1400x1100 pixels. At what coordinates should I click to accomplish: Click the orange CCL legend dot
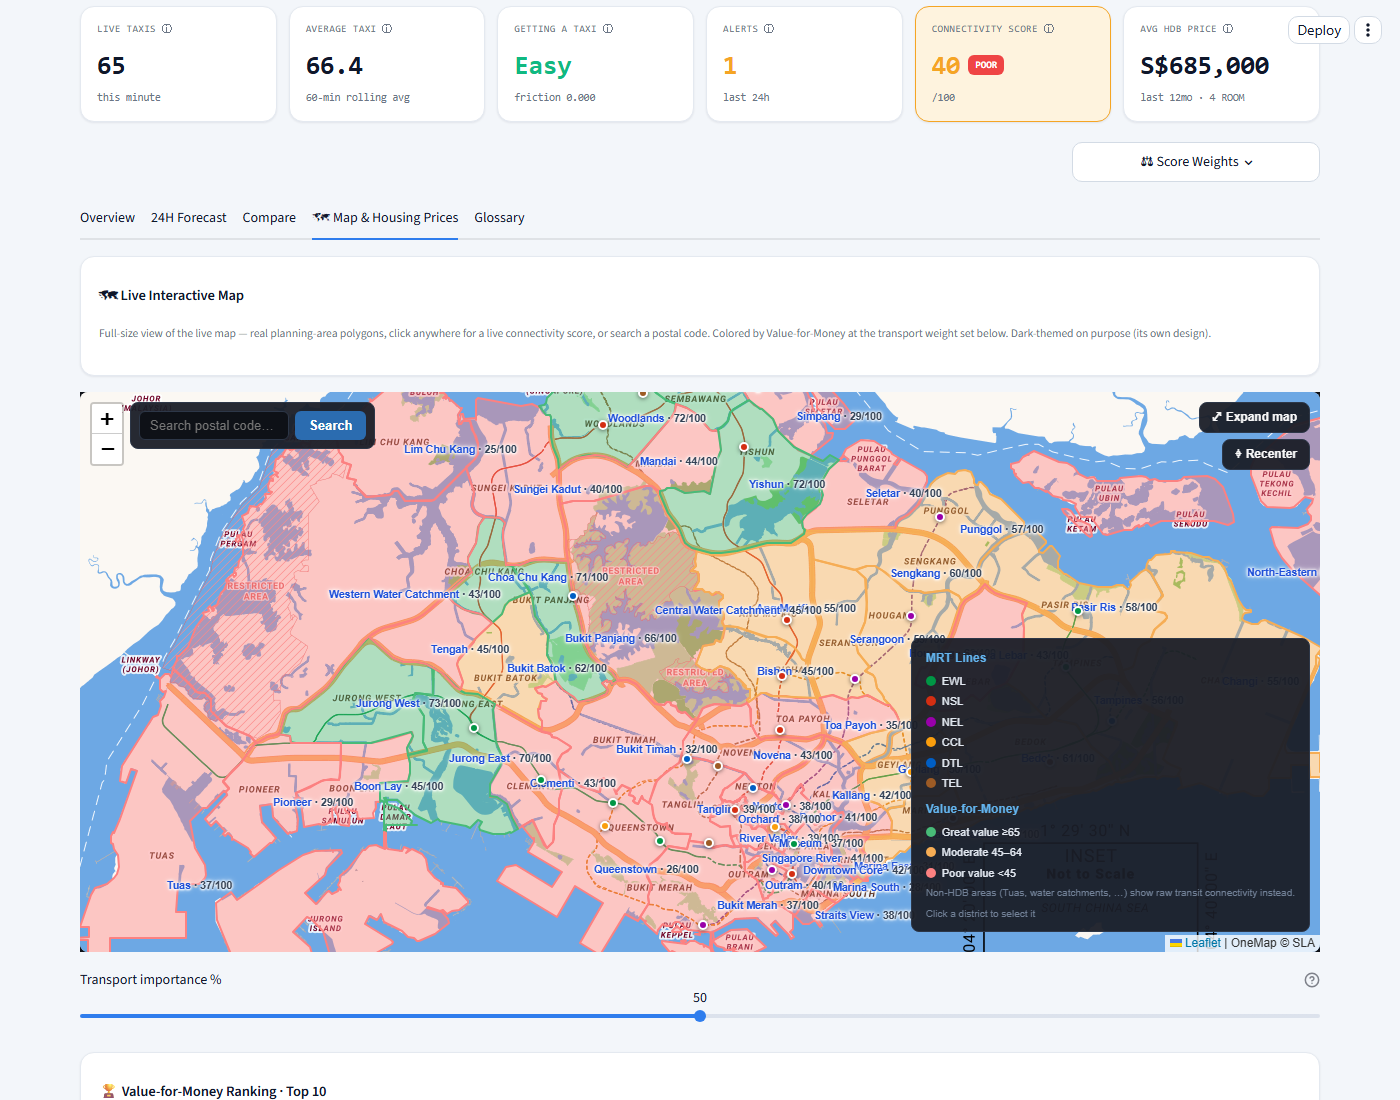(931, 742)
